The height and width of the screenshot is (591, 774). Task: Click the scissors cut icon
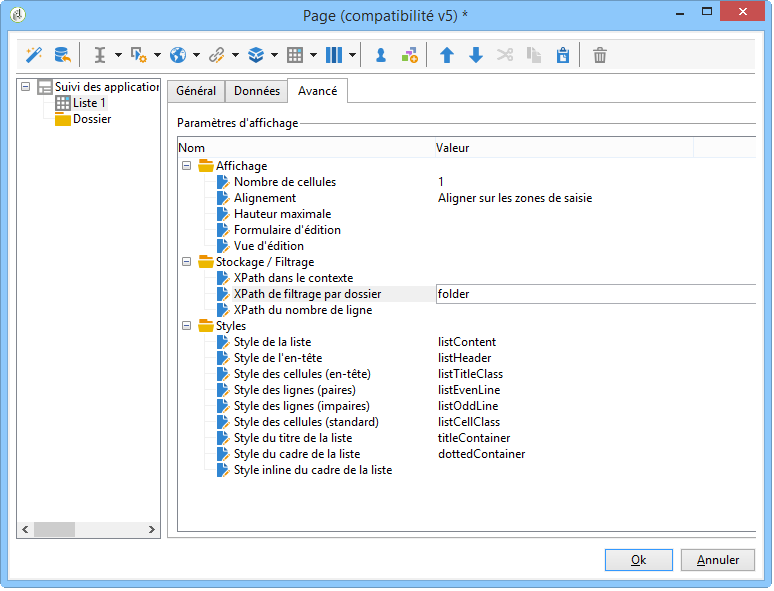505,55
